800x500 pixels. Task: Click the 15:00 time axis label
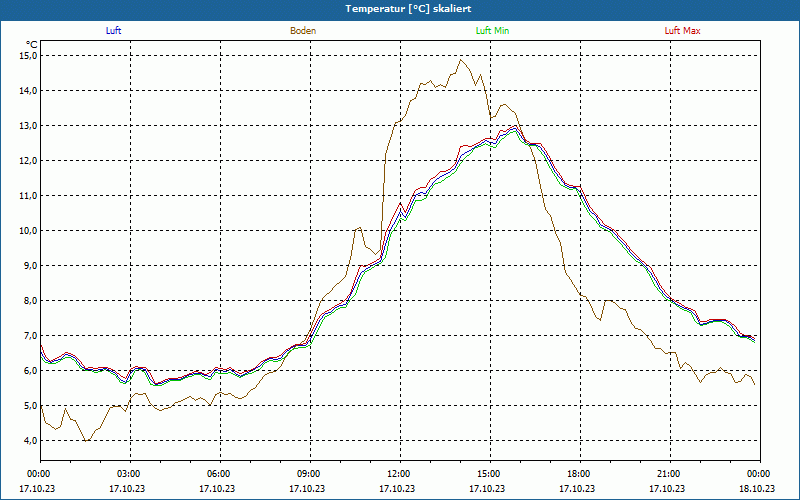(x=490, y=474)
